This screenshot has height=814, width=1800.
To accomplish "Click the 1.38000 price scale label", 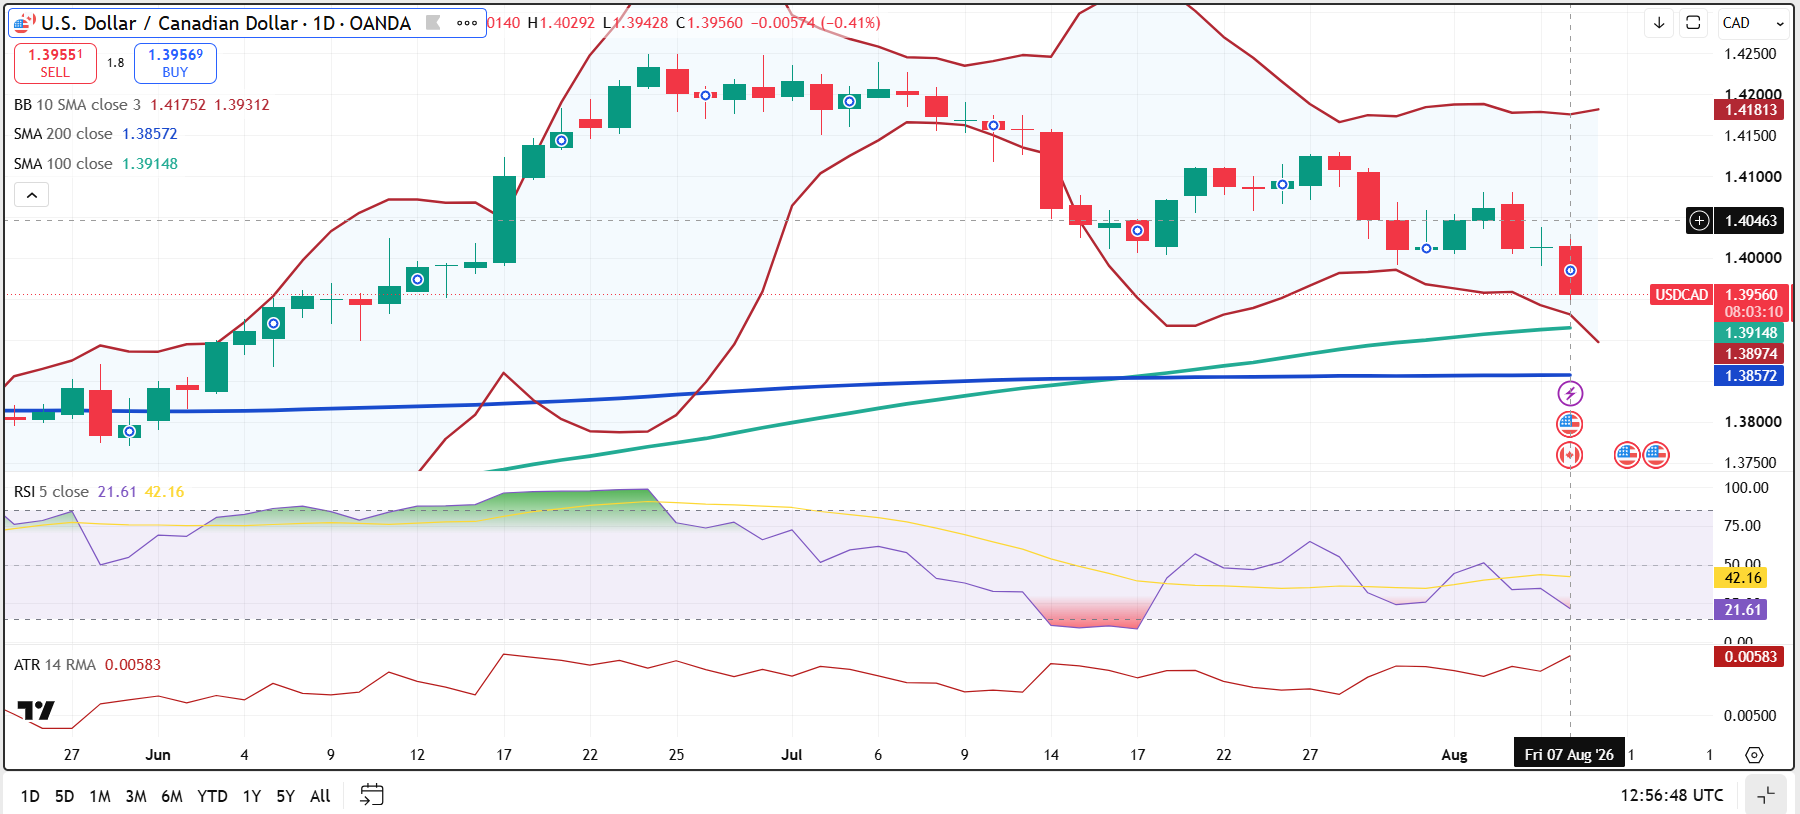I will point(1753,422).
